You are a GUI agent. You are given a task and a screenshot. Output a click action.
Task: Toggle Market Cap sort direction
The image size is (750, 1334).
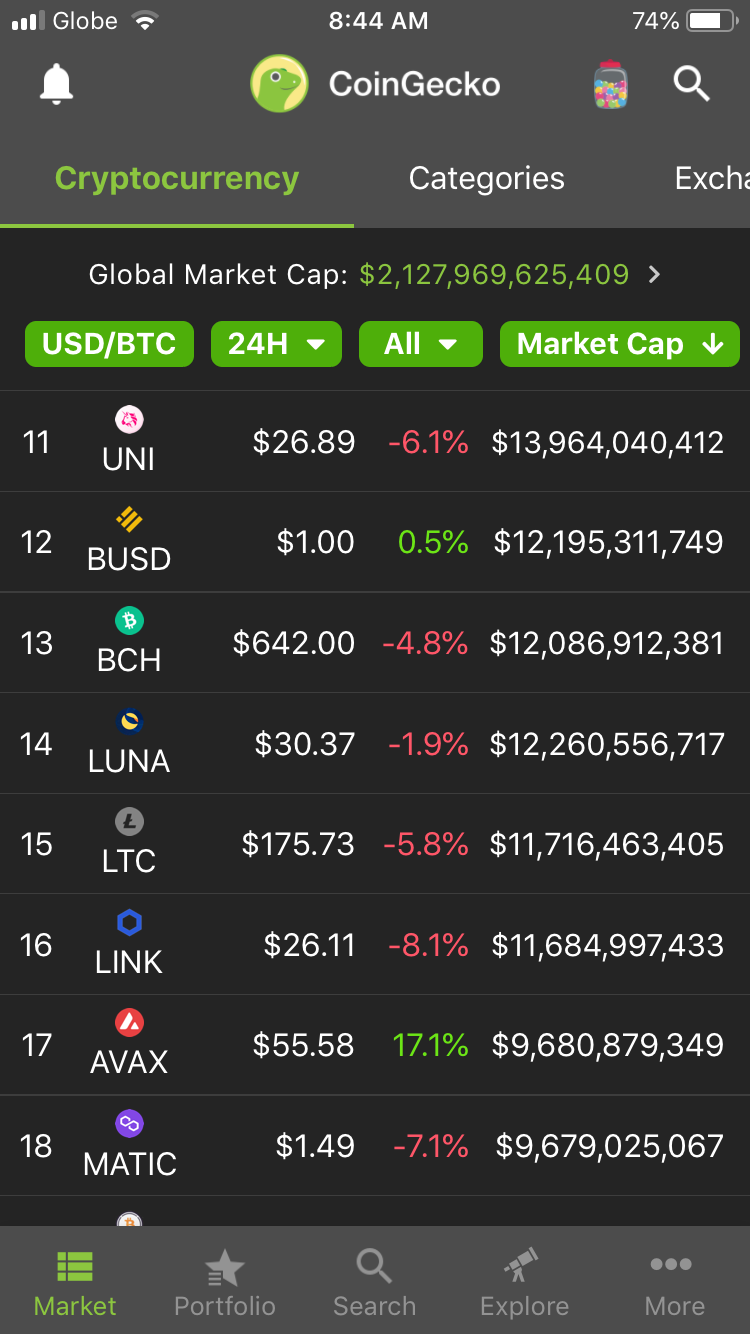pos(620,344)
